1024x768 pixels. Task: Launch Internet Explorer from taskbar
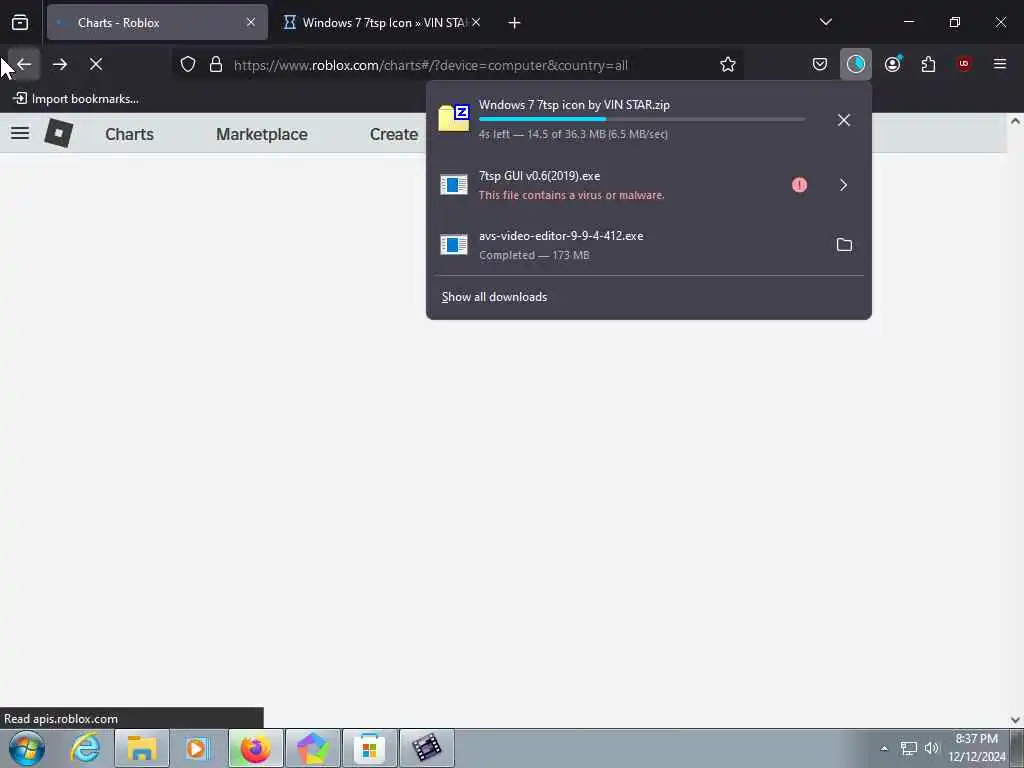coord(86,748)
